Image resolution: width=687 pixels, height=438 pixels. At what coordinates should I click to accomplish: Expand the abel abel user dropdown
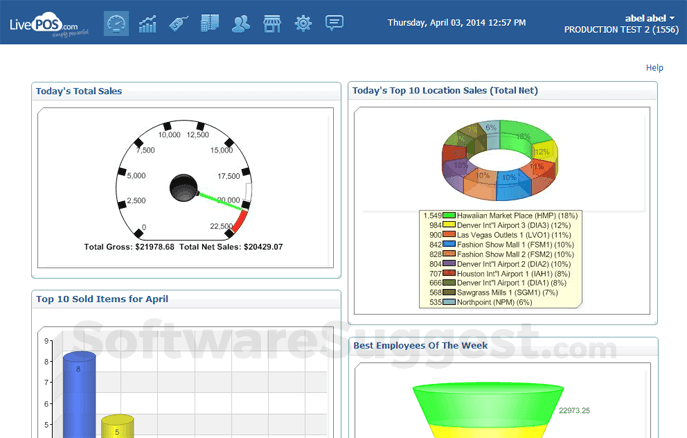650,18
